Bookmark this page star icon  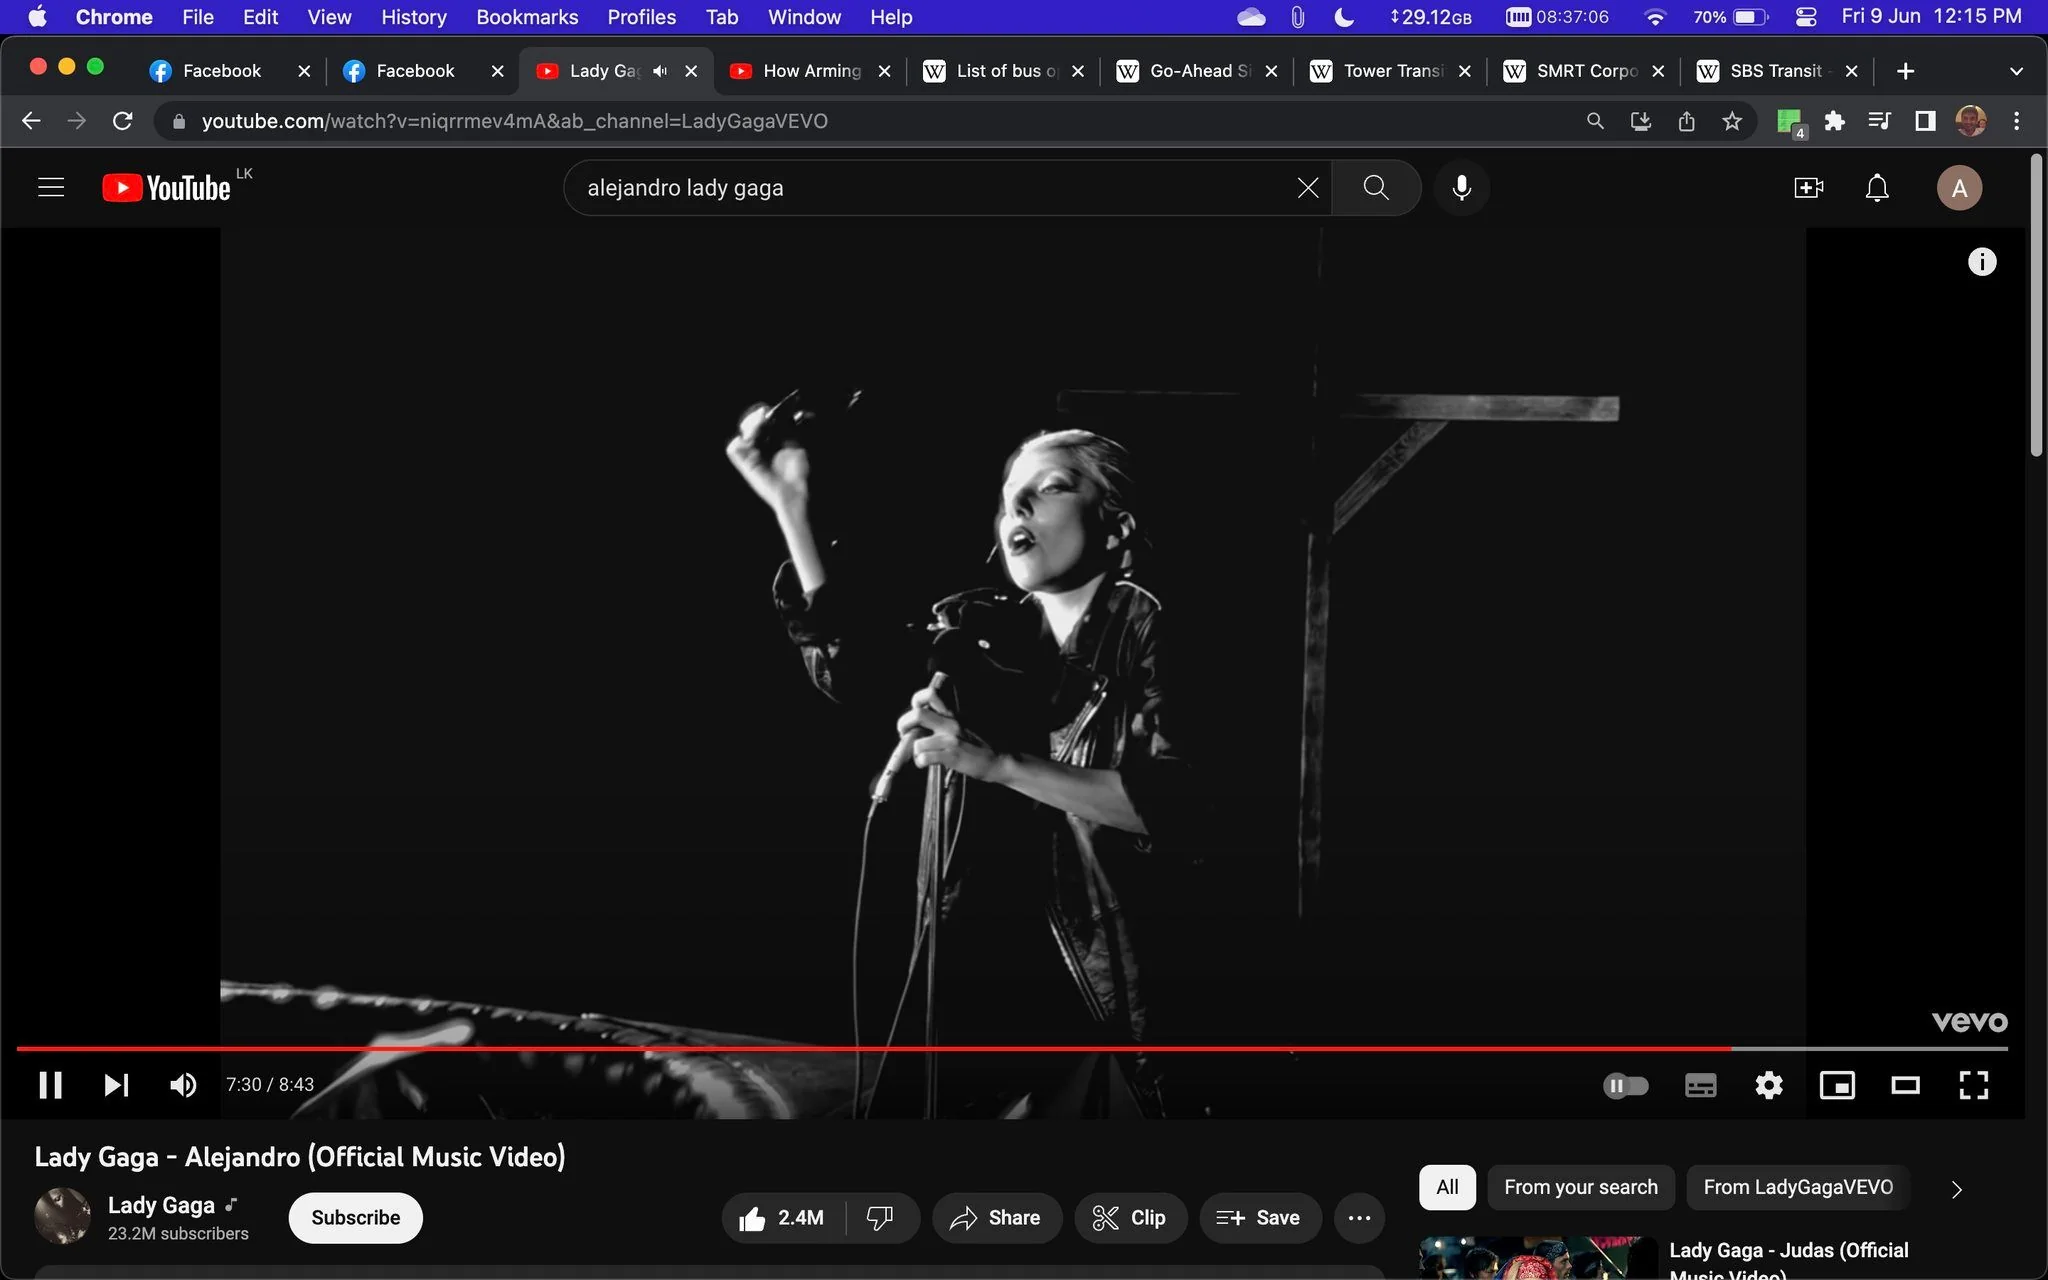click(1732, 121)
